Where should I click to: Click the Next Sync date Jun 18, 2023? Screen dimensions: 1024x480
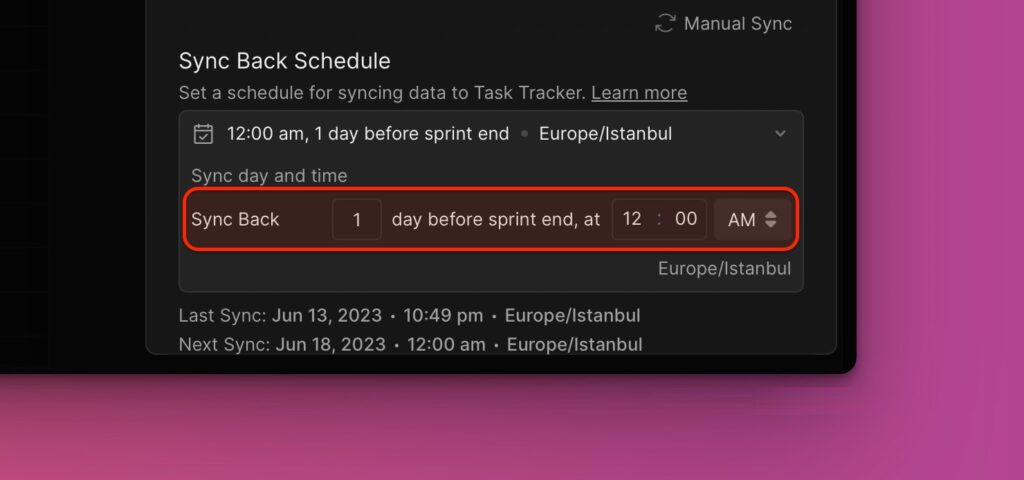coord(330,344)
